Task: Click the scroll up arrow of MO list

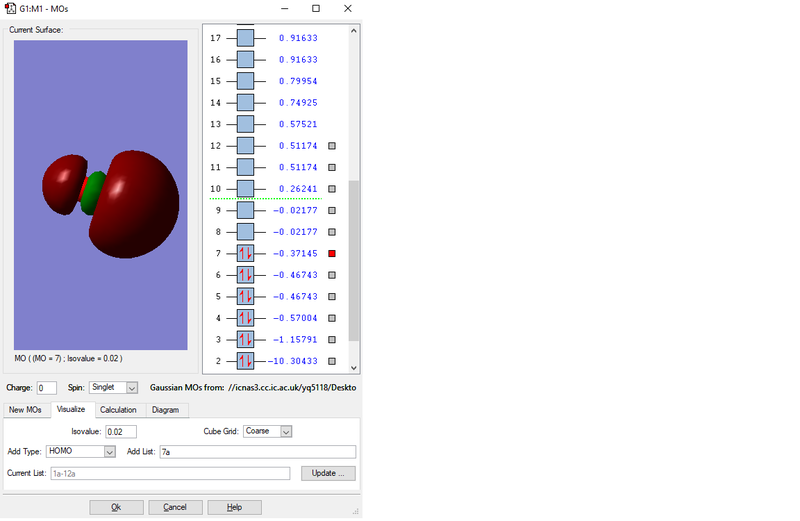Action: click(354, 31)
